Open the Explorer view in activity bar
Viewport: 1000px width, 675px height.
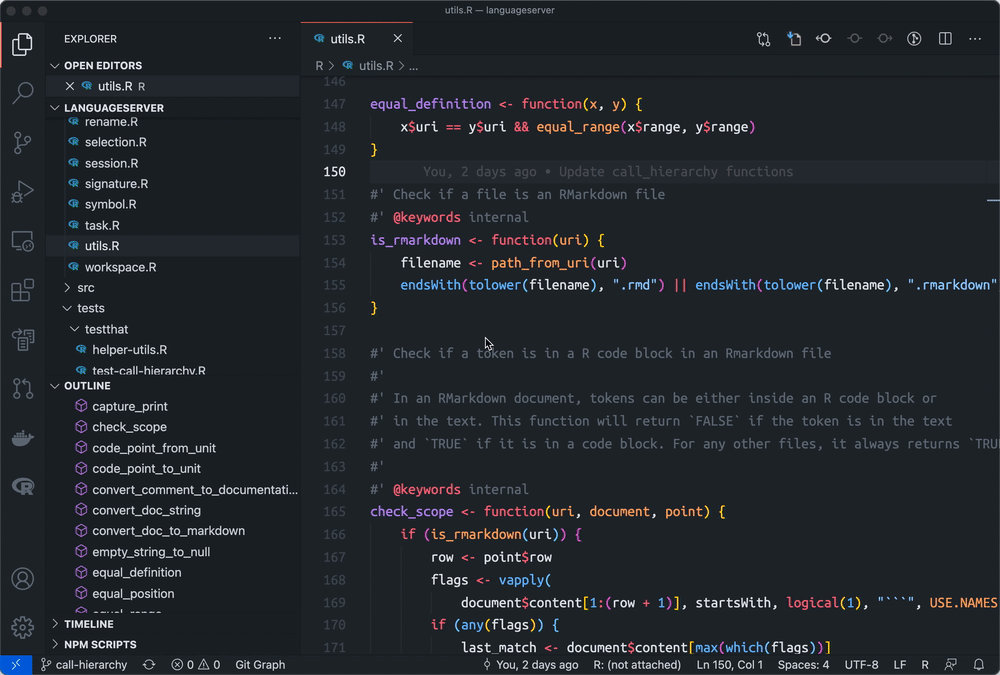pyautogui.click(x=22, y=44)
